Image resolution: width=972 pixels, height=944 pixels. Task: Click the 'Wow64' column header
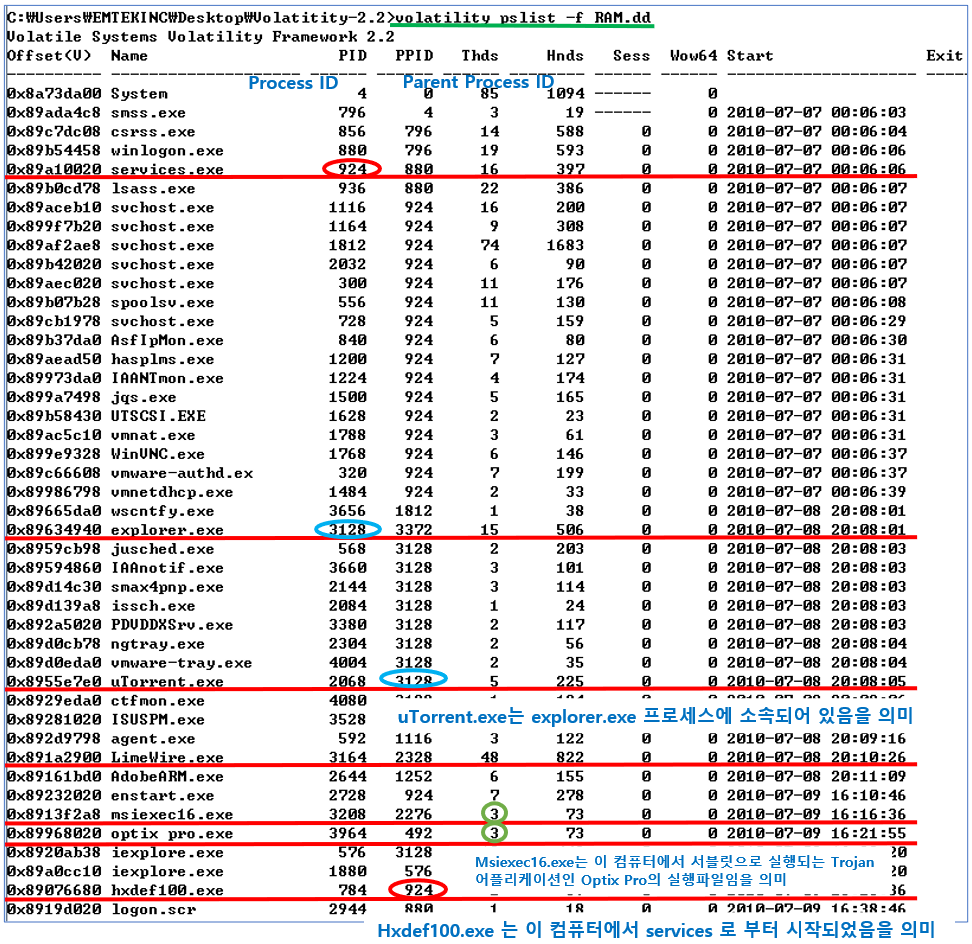(693, 56)
